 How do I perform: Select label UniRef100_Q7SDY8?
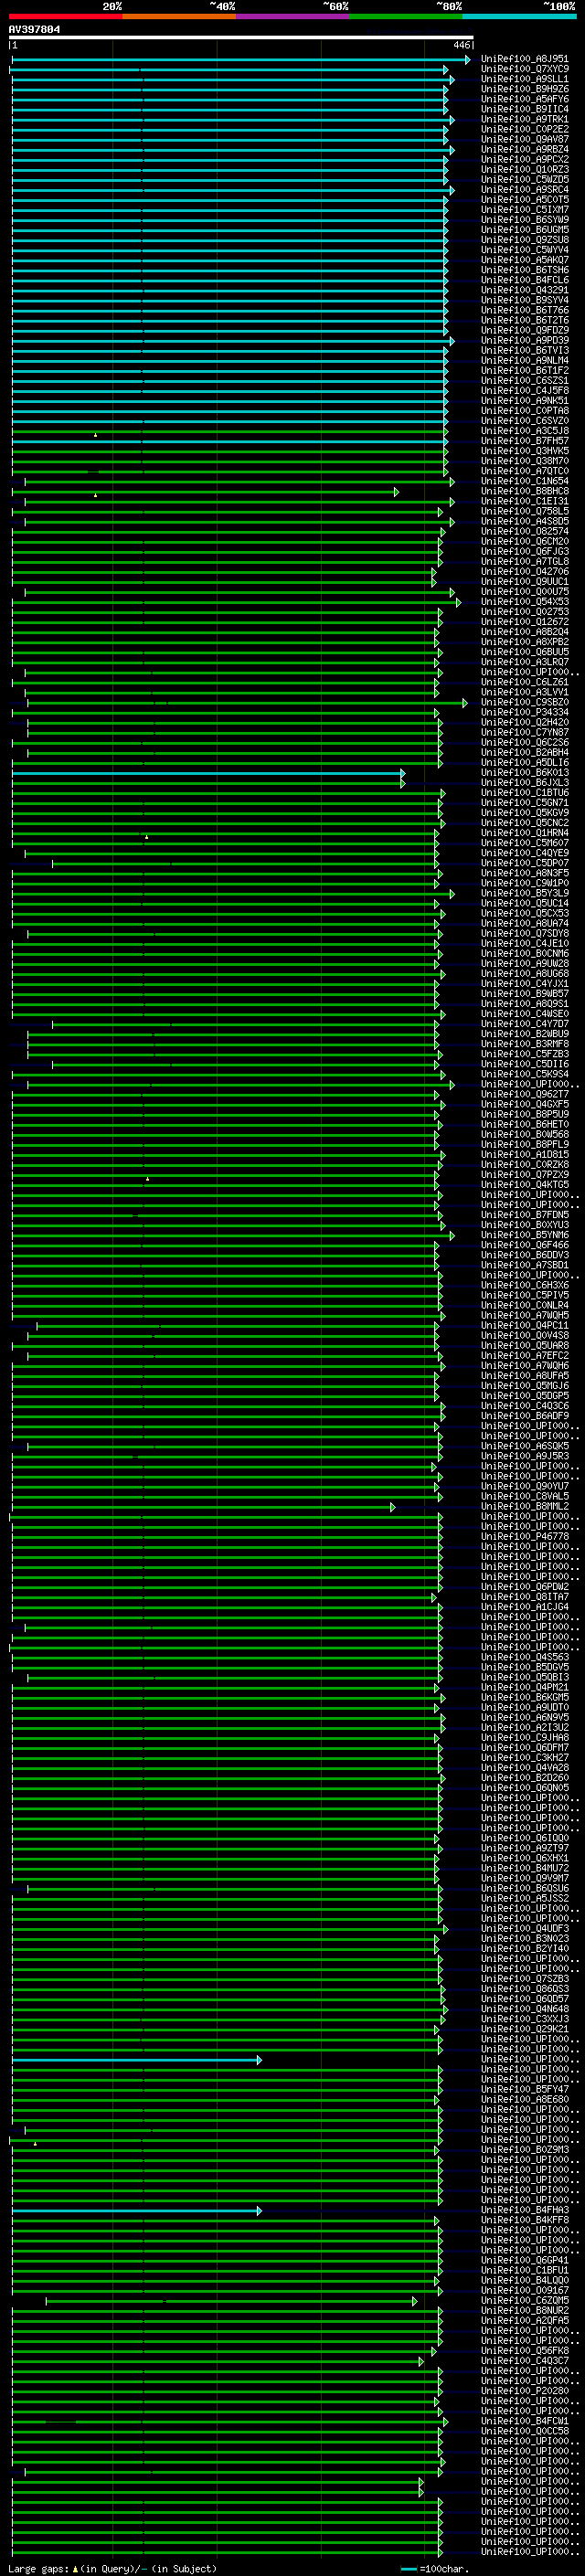[x=524, y=934]
